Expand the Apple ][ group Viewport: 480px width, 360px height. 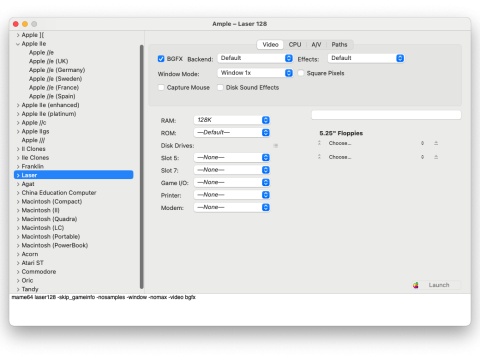18,35
